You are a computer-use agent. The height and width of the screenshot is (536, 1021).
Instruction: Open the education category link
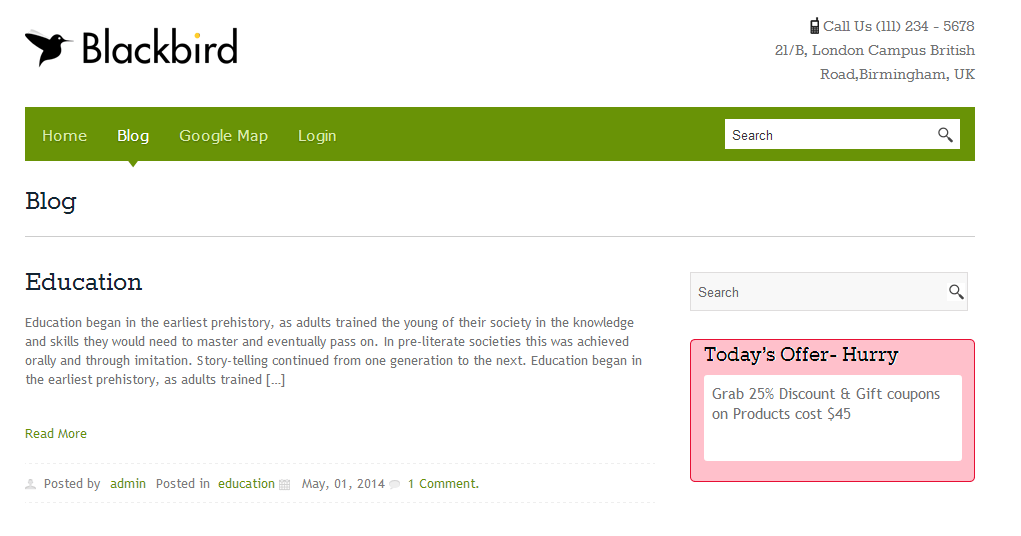(246, 483)
